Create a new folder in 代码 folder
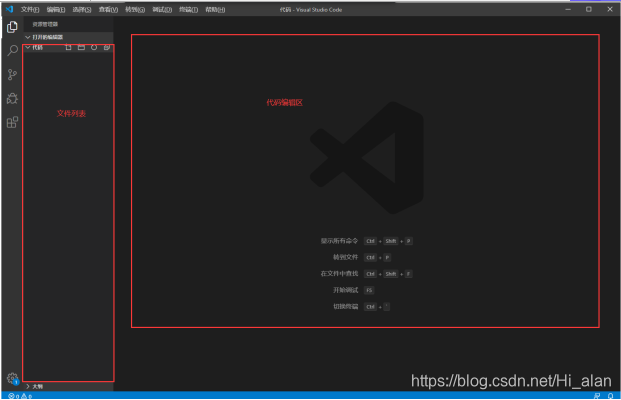The width and height of the screenshot is (621, 400). [81, 48]
